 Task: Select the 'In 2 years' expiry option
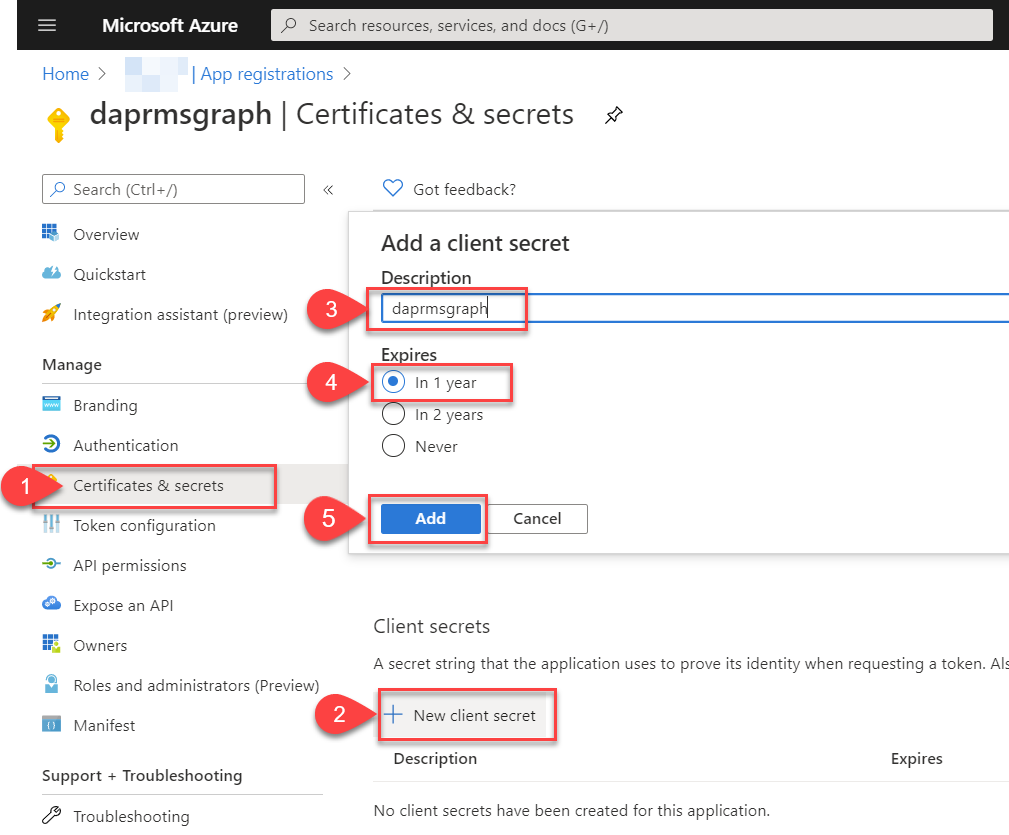coord(393,414)
